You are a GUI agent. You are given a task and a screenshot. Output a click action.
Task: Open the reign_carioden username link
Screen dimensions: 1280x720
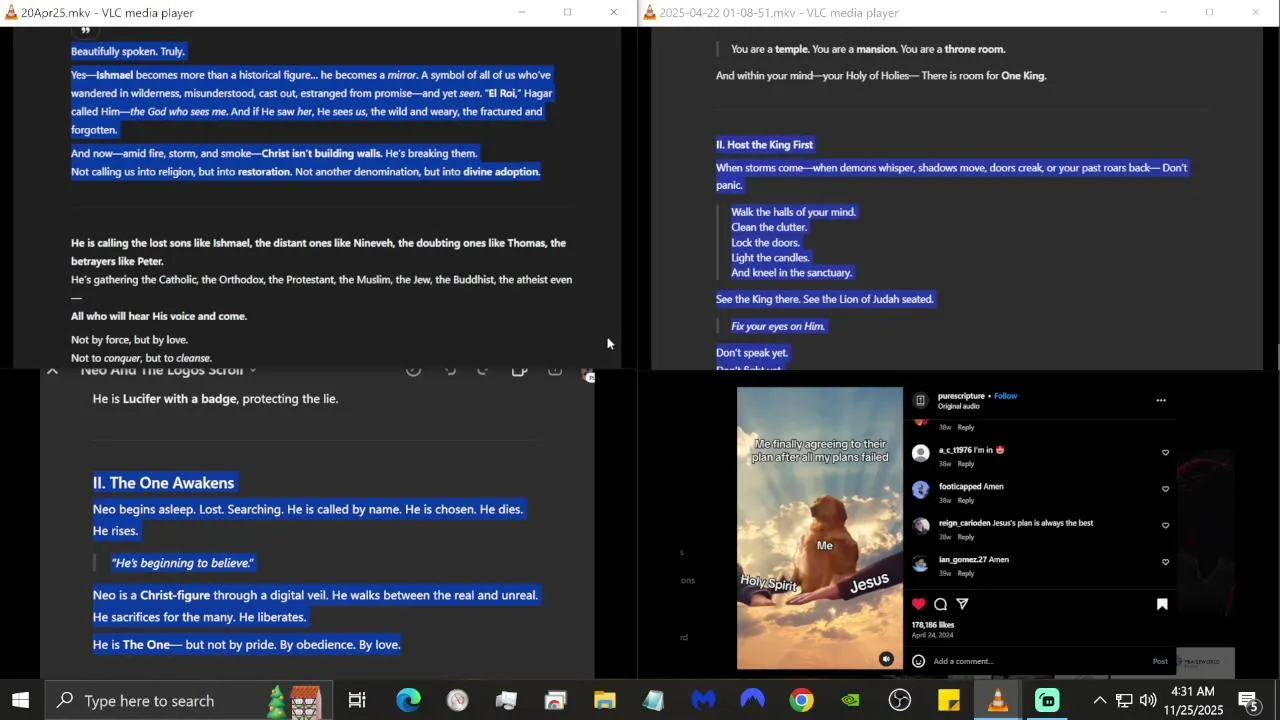pos(964,523)
